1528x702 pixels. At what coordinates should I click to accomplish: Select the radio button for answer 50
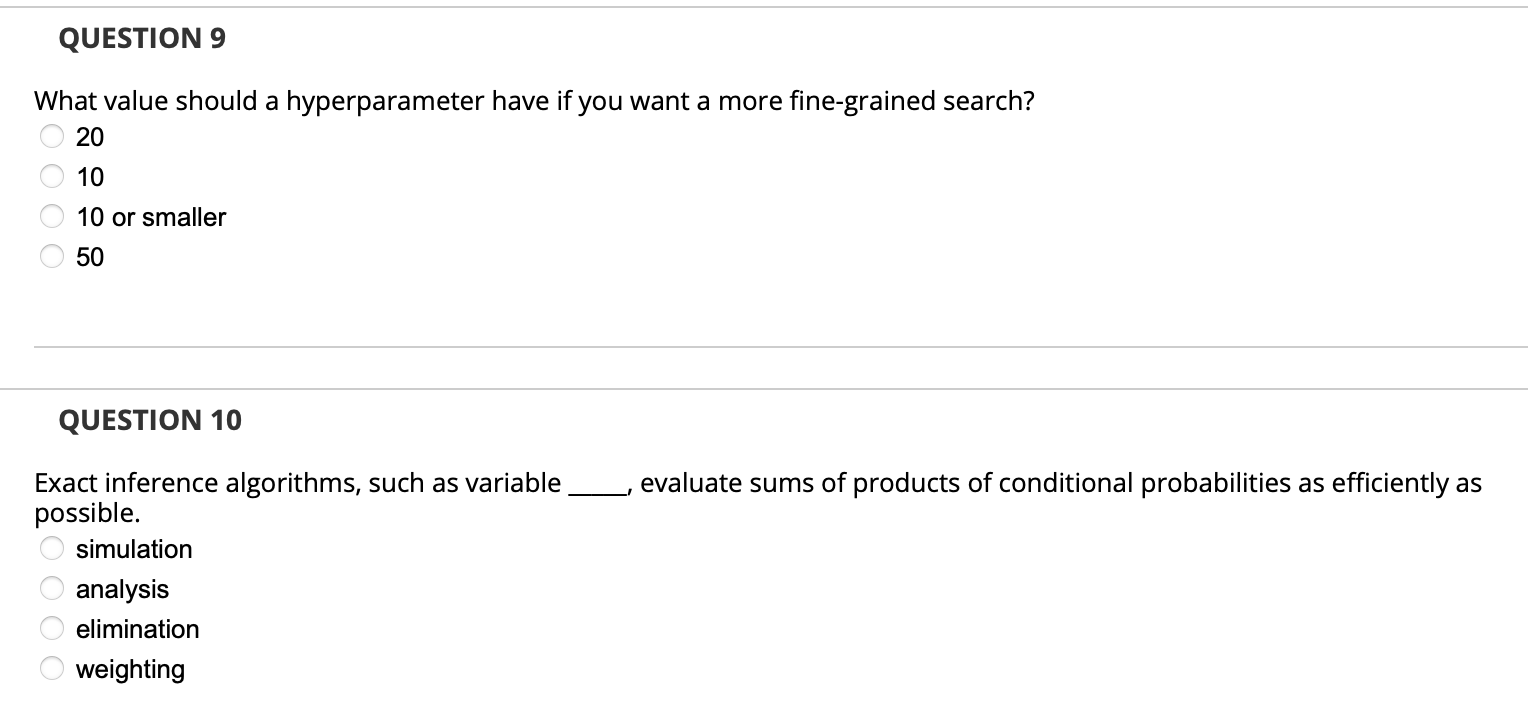(x=51, y=256)
